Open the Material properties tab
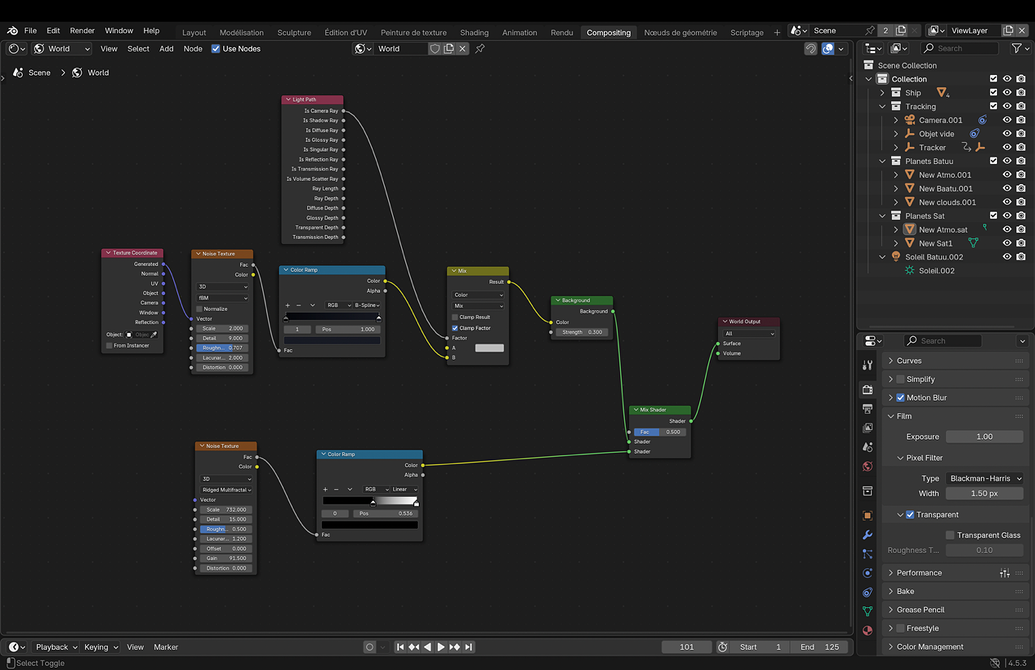Screen dimensions: 1035x670 point(867,630)
